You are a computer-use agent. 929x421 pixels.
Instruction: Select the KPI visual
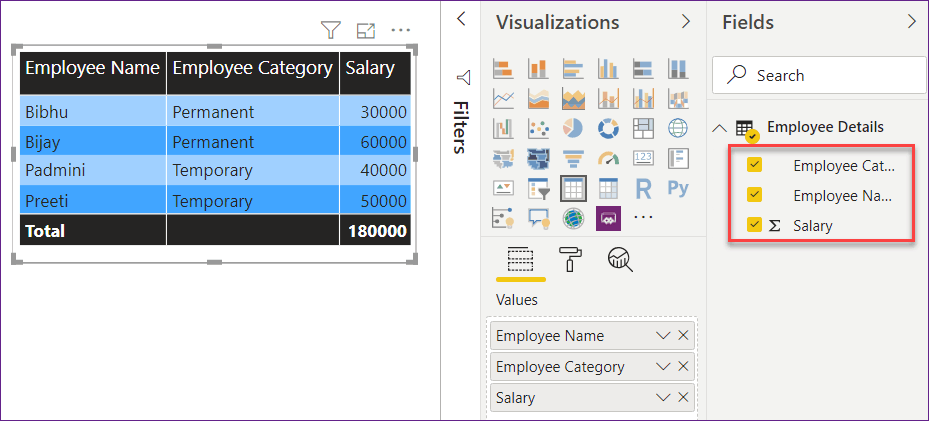tap(503, 188)
